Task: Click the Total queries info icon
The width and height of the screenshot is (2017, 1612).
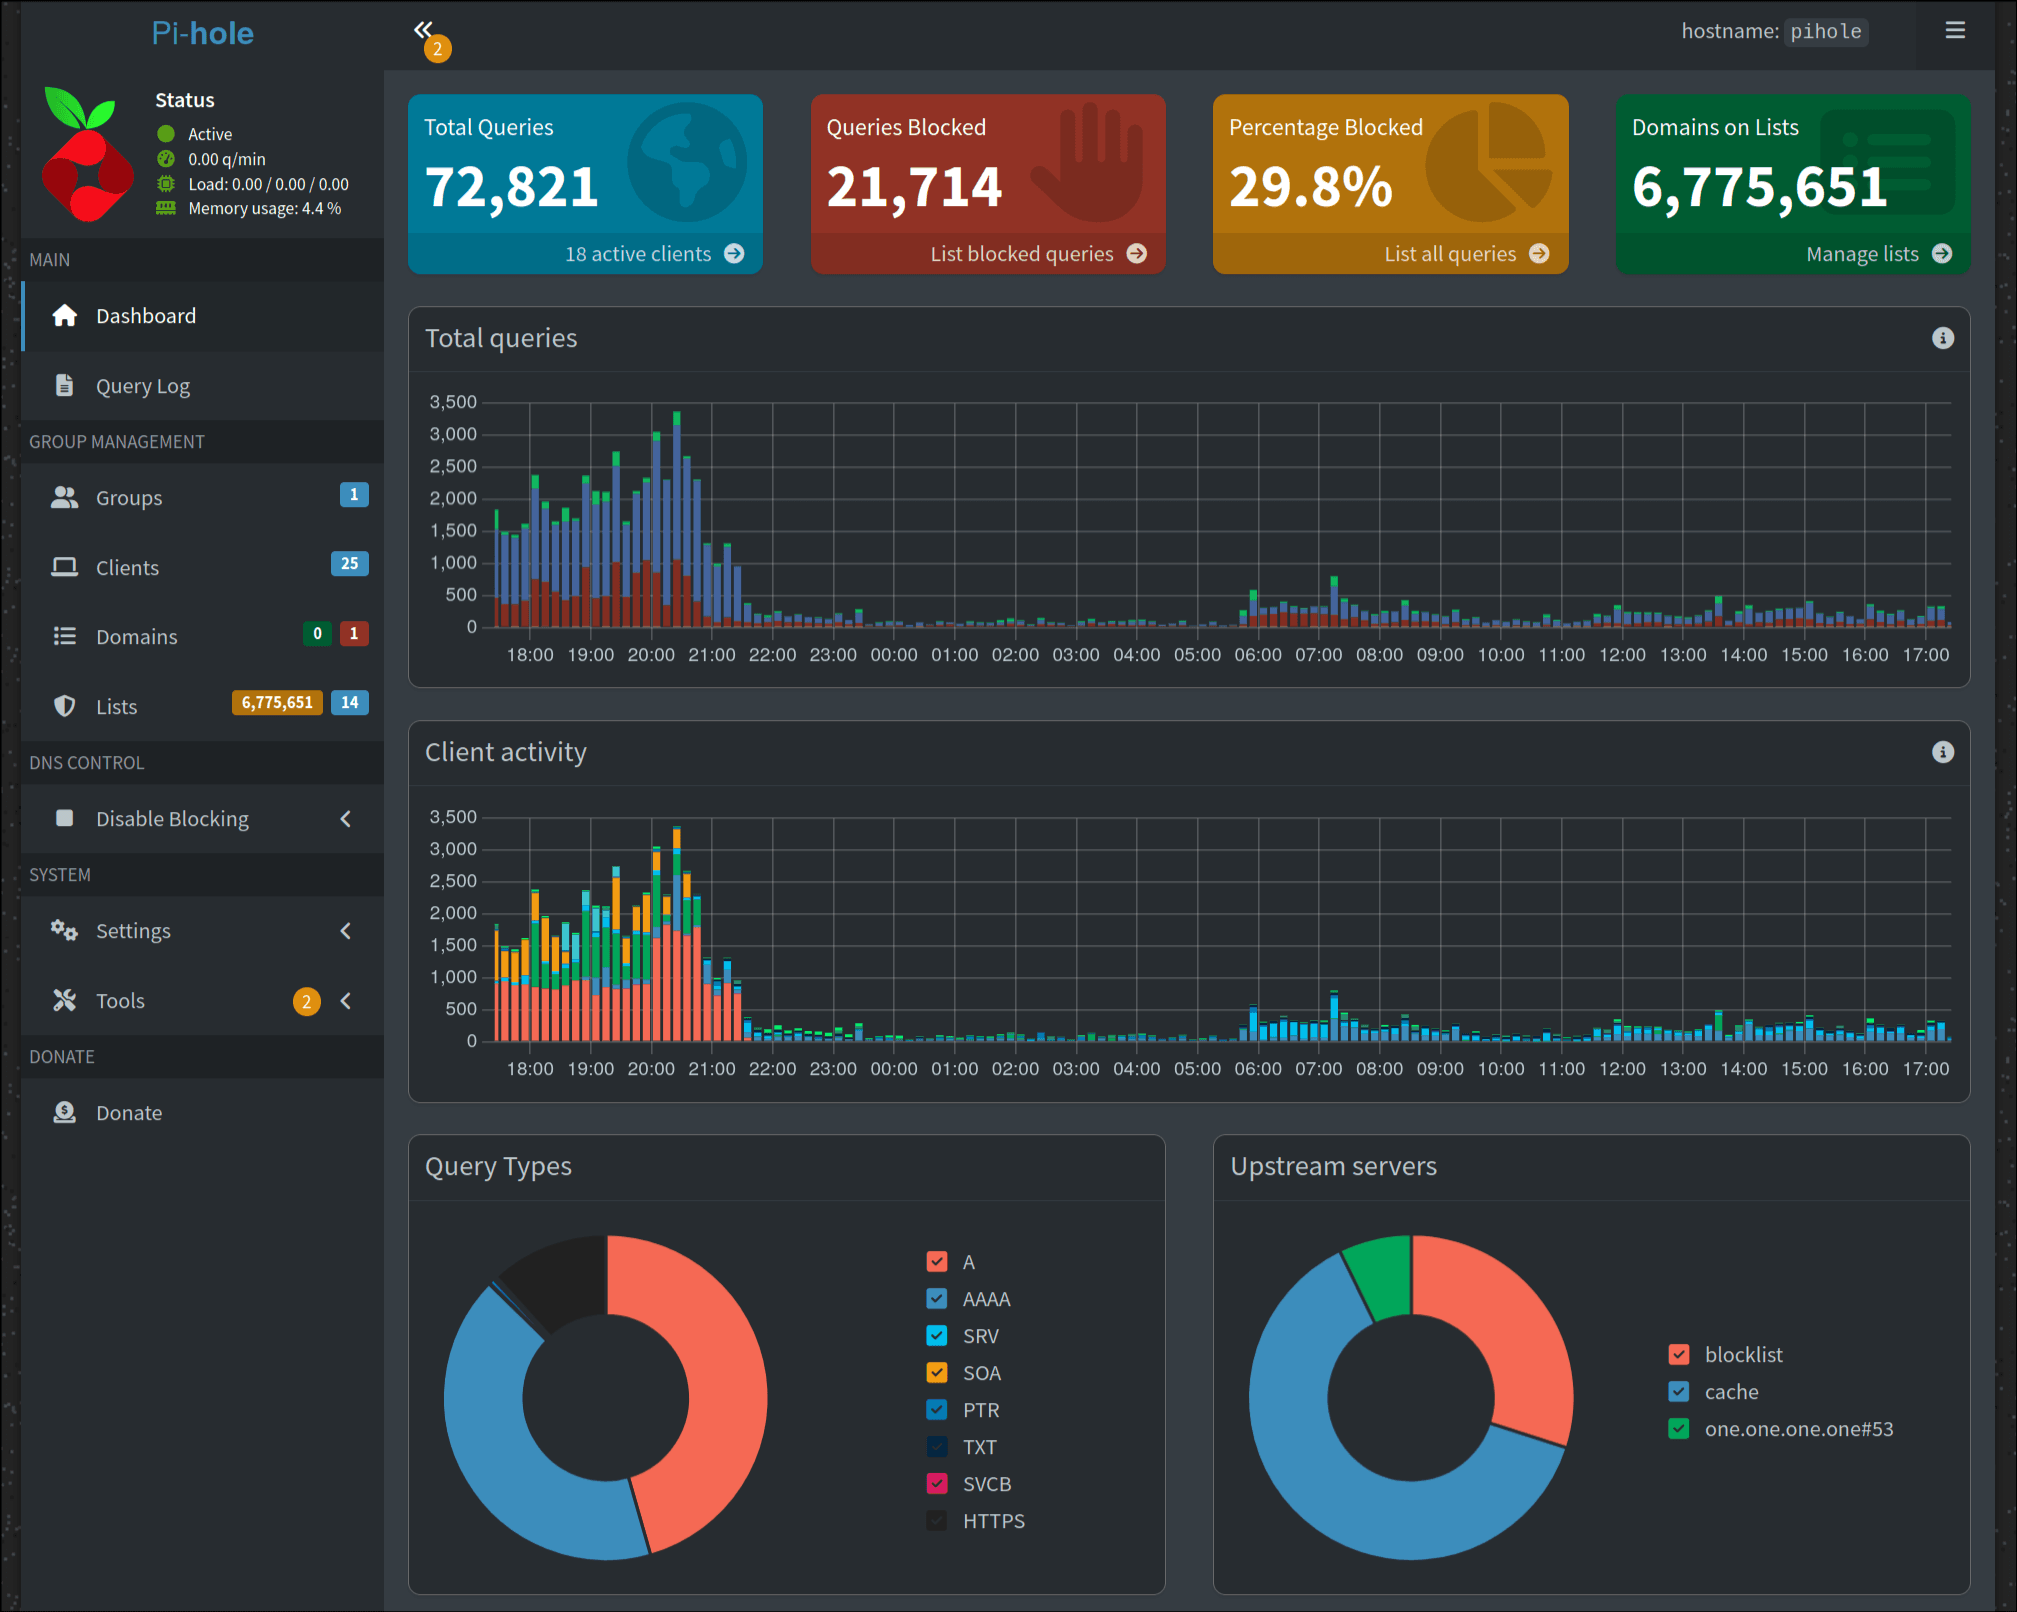Action: (x=1943, y=338)
